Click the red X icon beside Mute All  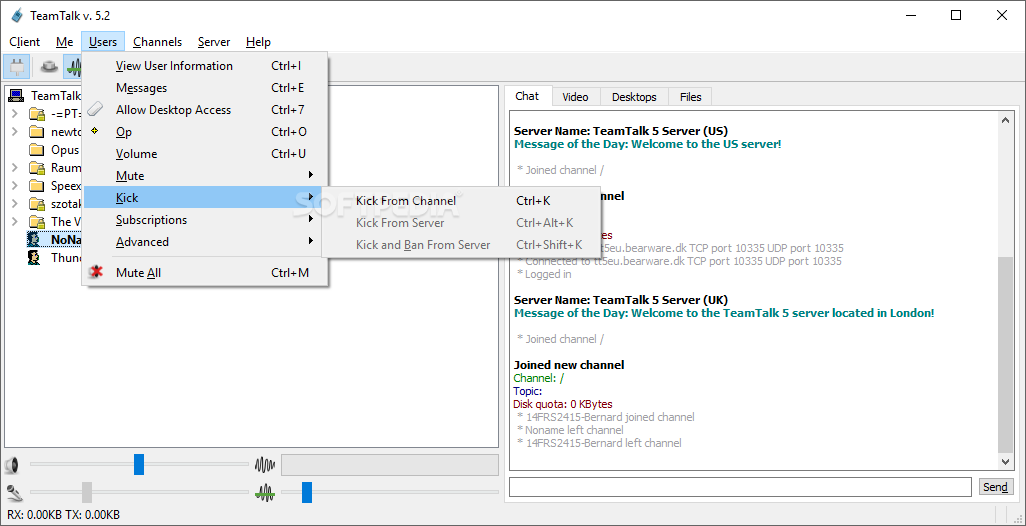(97, 272)
